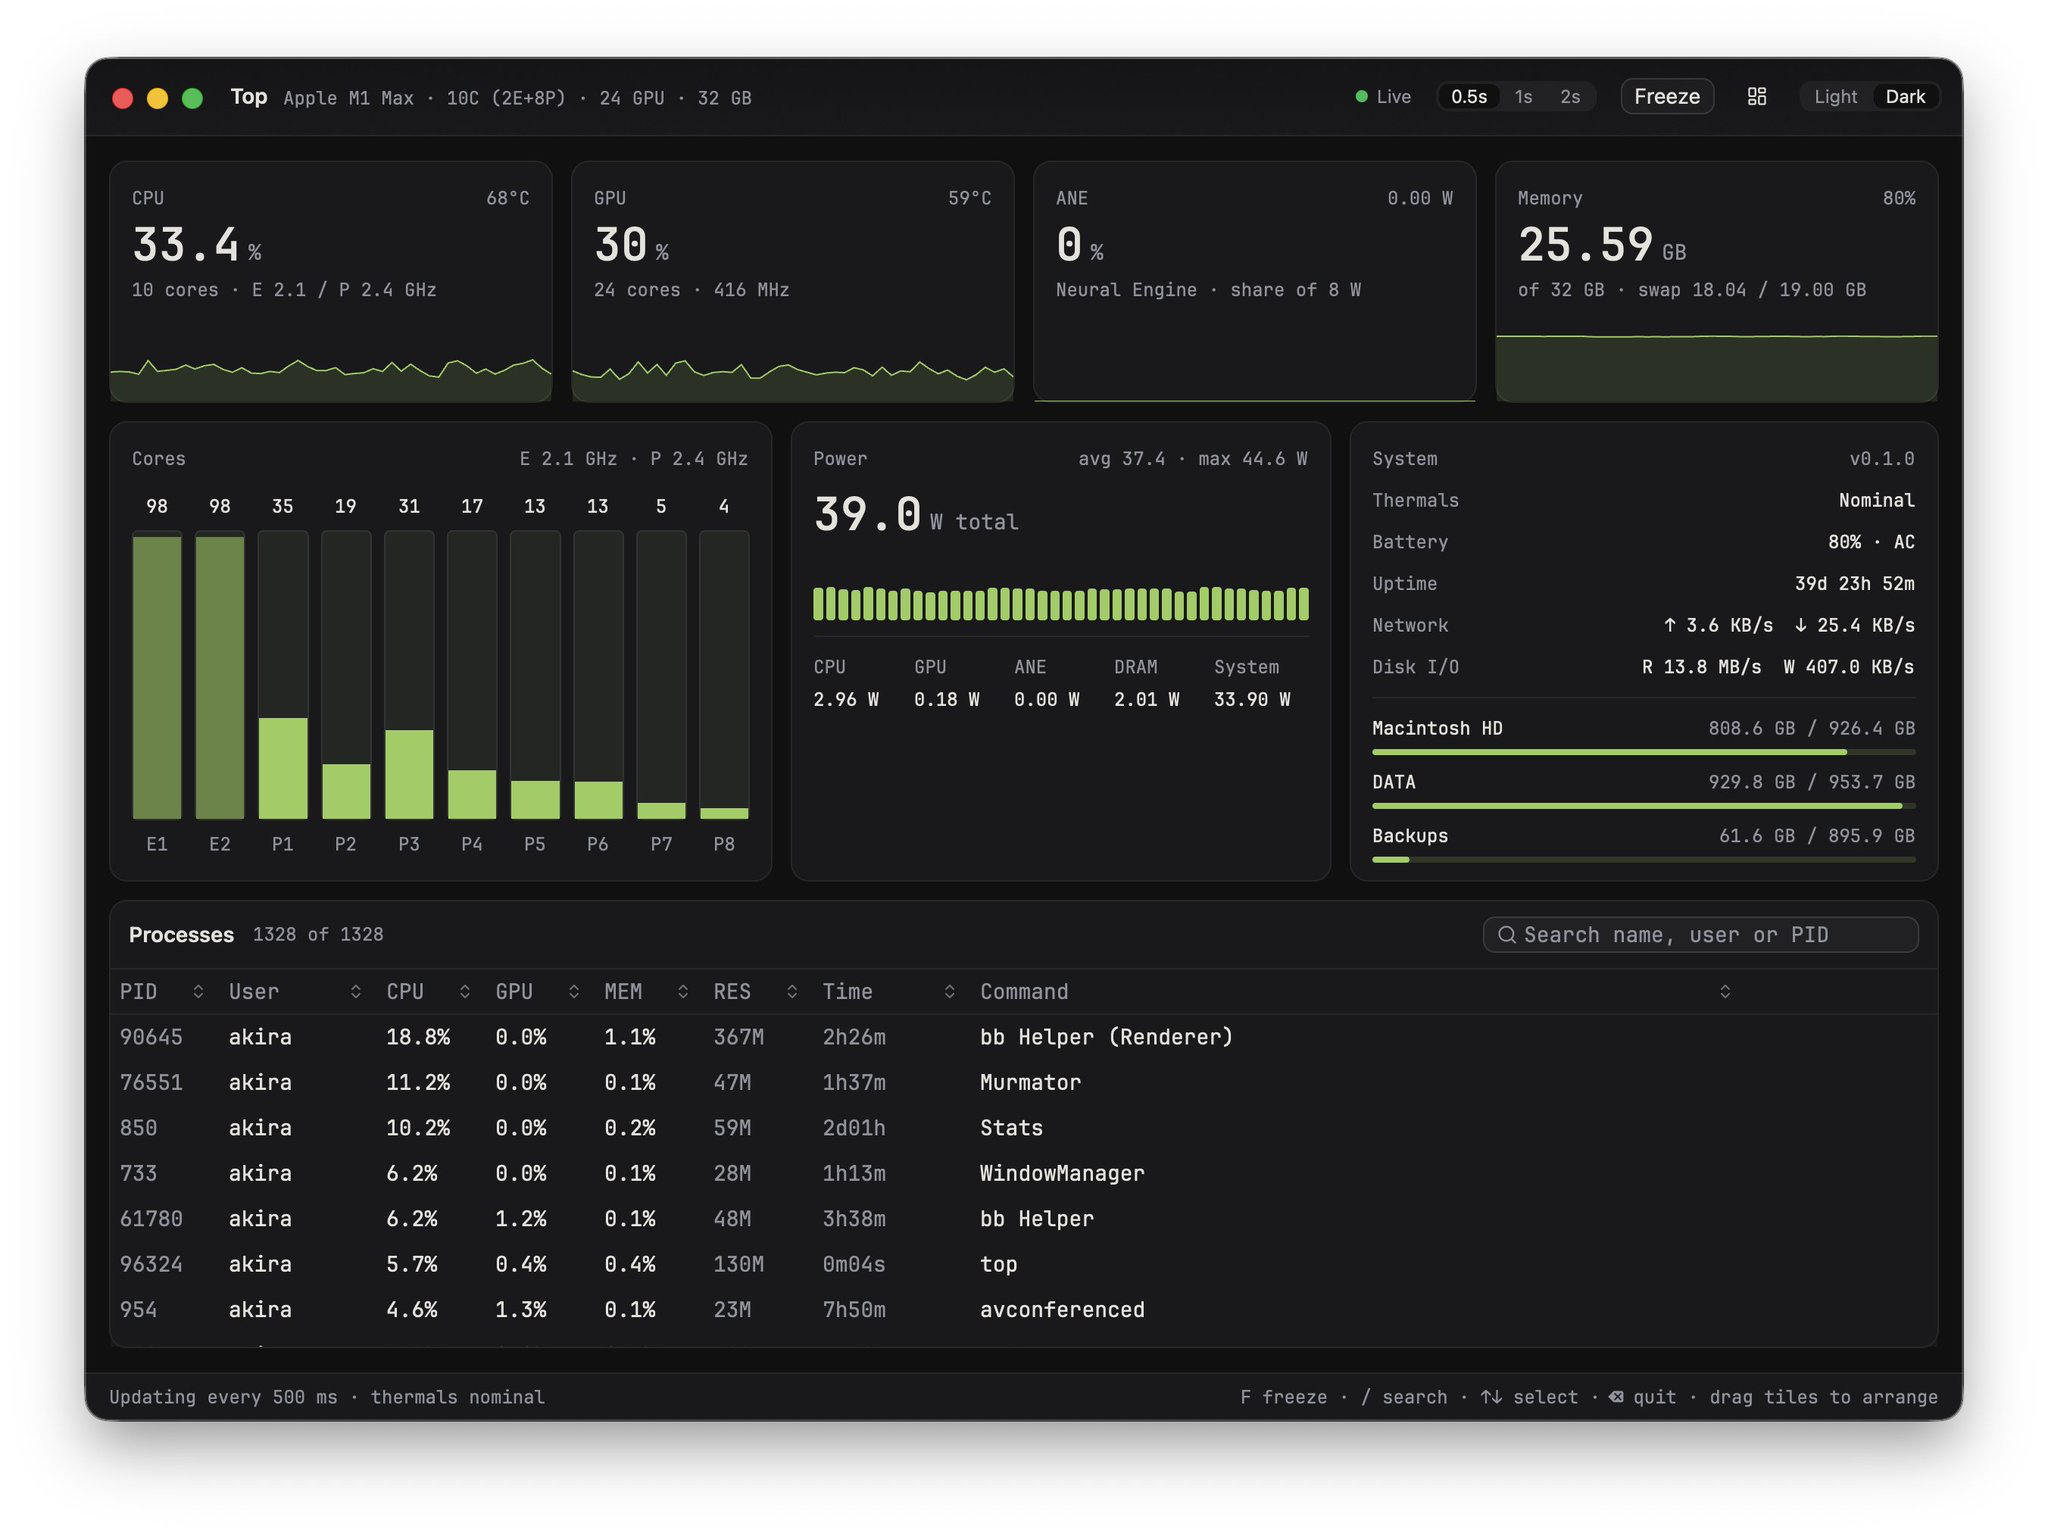Sort by MEM column arrows
2048x1533 pixels.
[683, 991]
